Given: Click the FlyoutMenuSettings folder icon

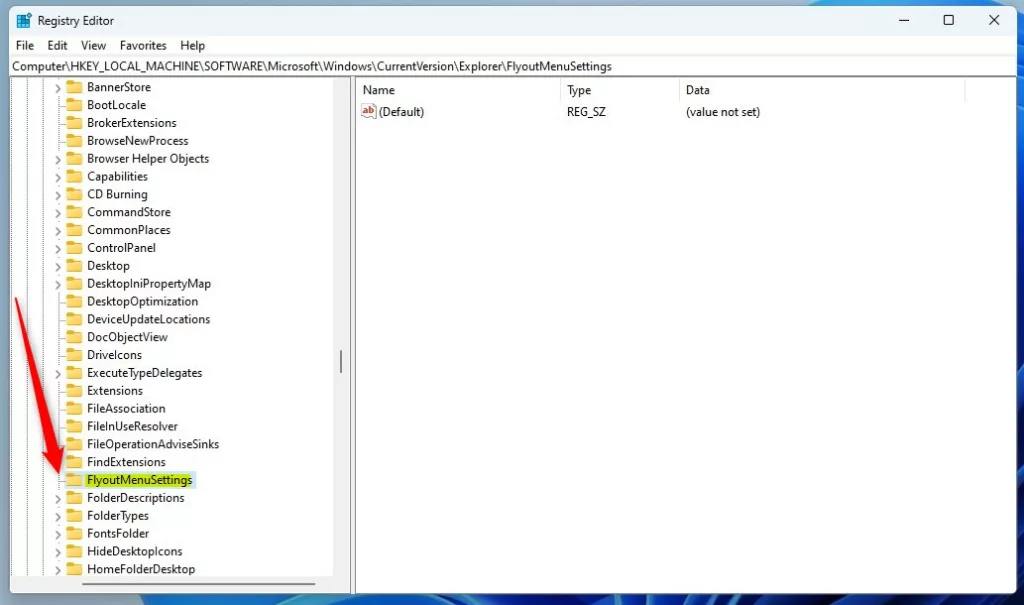Looking at the screenshot, I should [x=74, y=480].
